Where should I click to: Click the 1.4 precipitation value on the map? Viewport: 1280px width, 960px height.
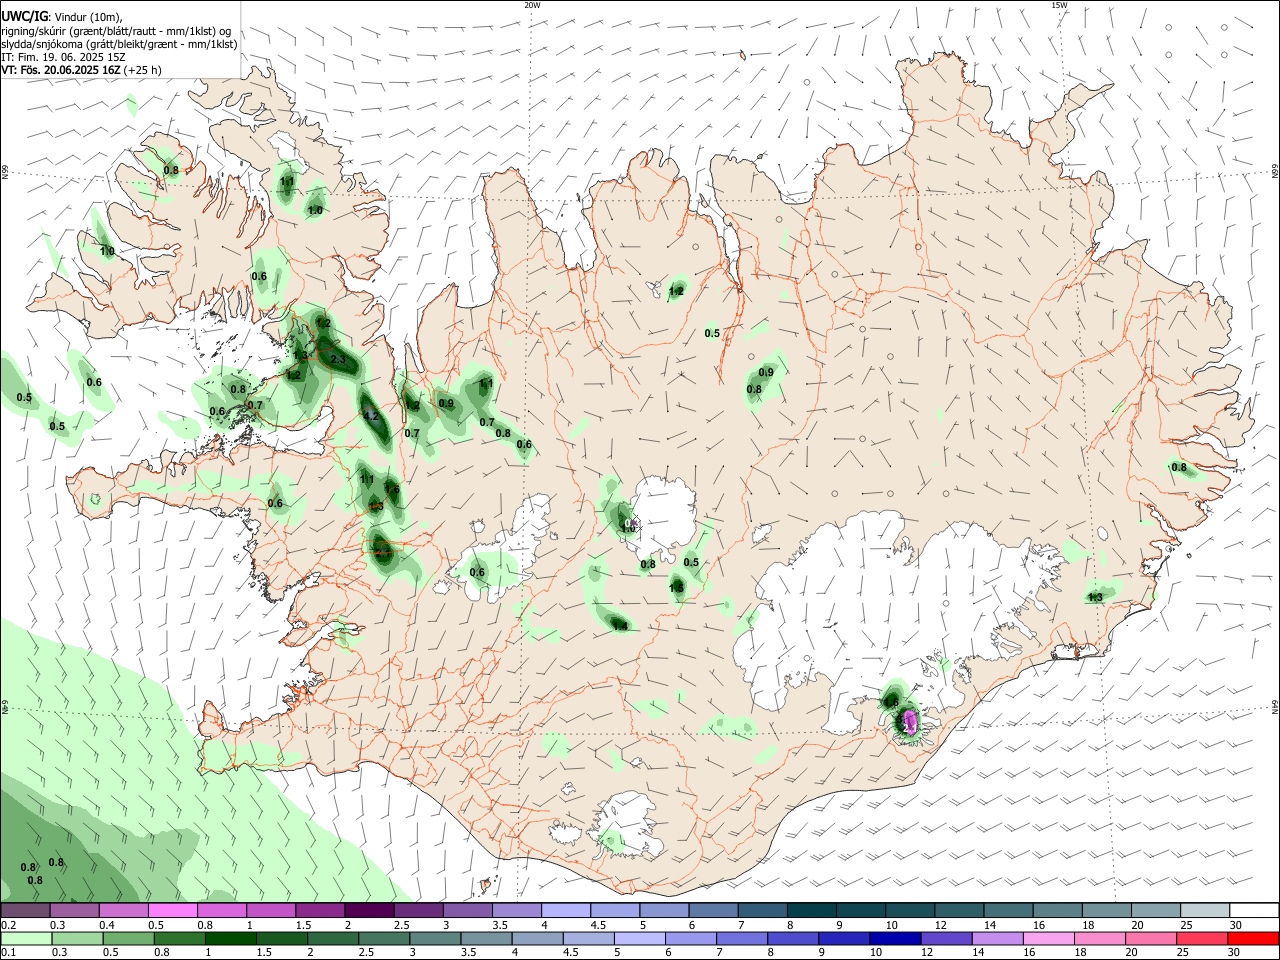coord(619,626)
